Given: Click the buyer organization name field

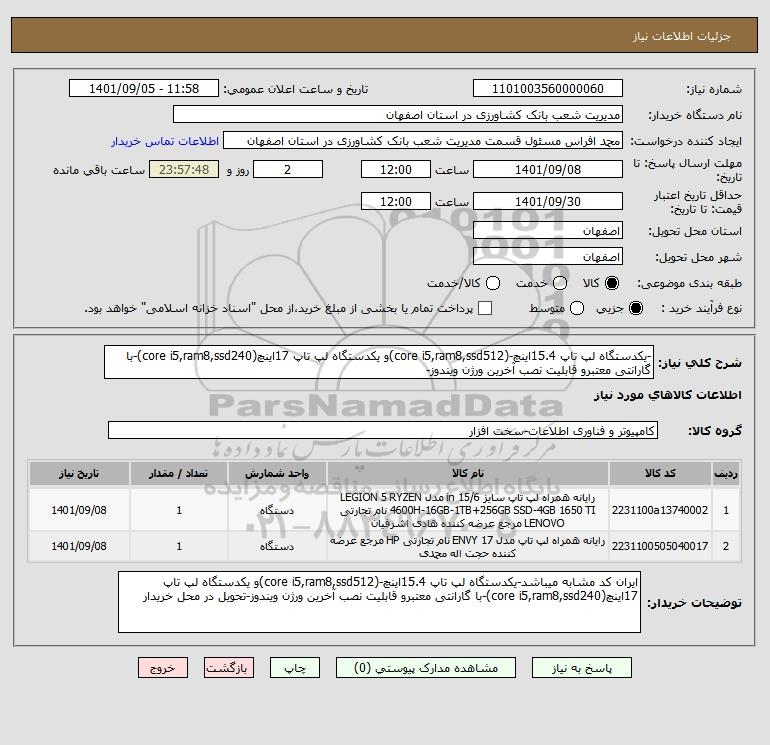Looking at the screenshot, I should click(x=398, y=115).
